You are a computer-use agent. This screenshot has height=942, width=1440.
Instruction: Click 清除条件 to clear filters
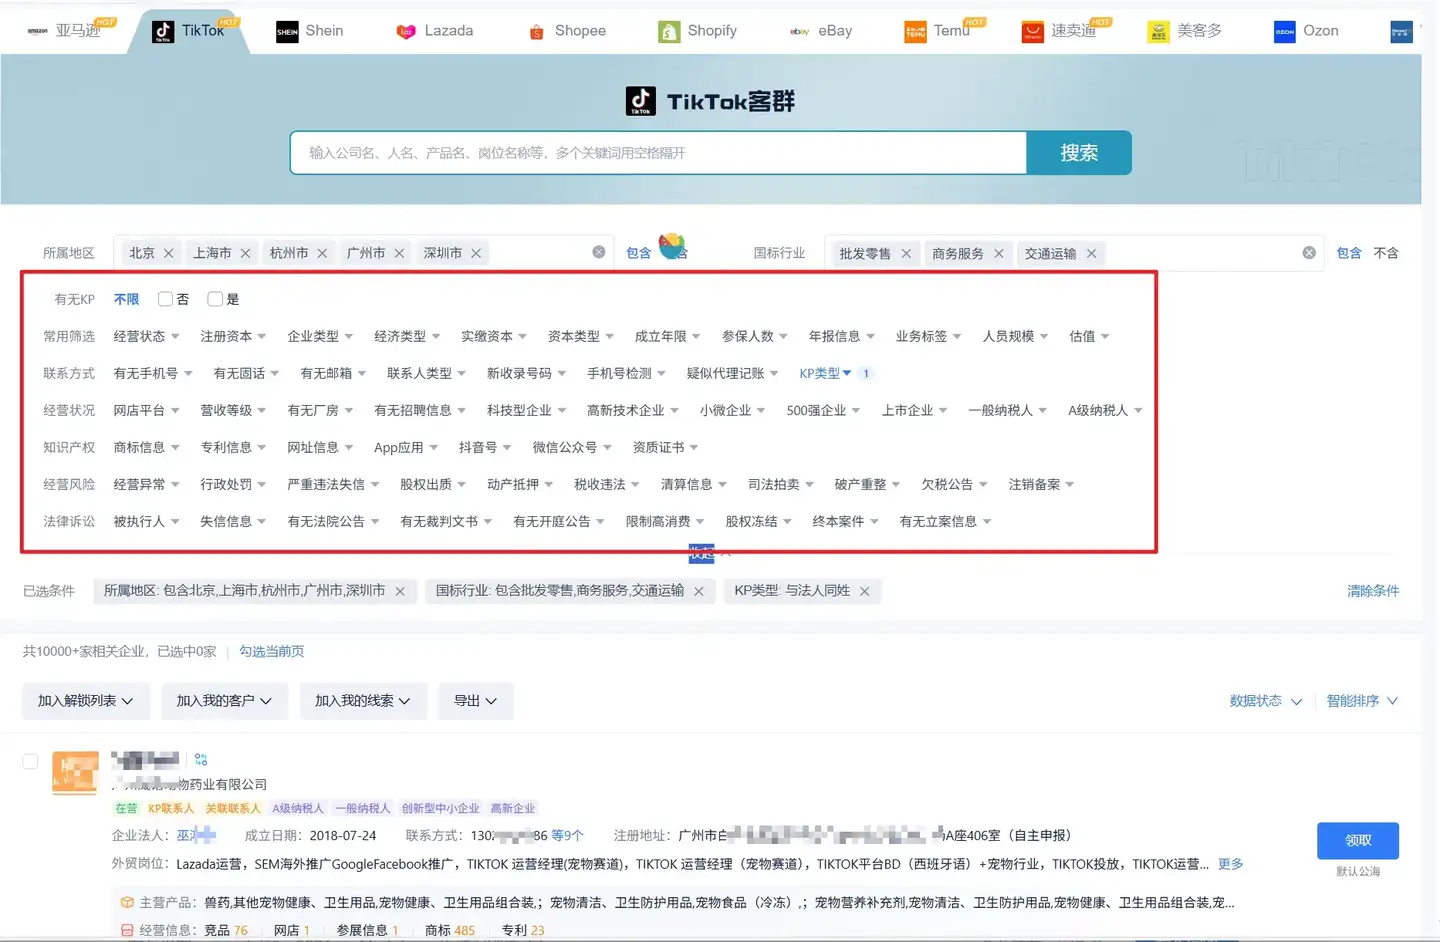1373,591
